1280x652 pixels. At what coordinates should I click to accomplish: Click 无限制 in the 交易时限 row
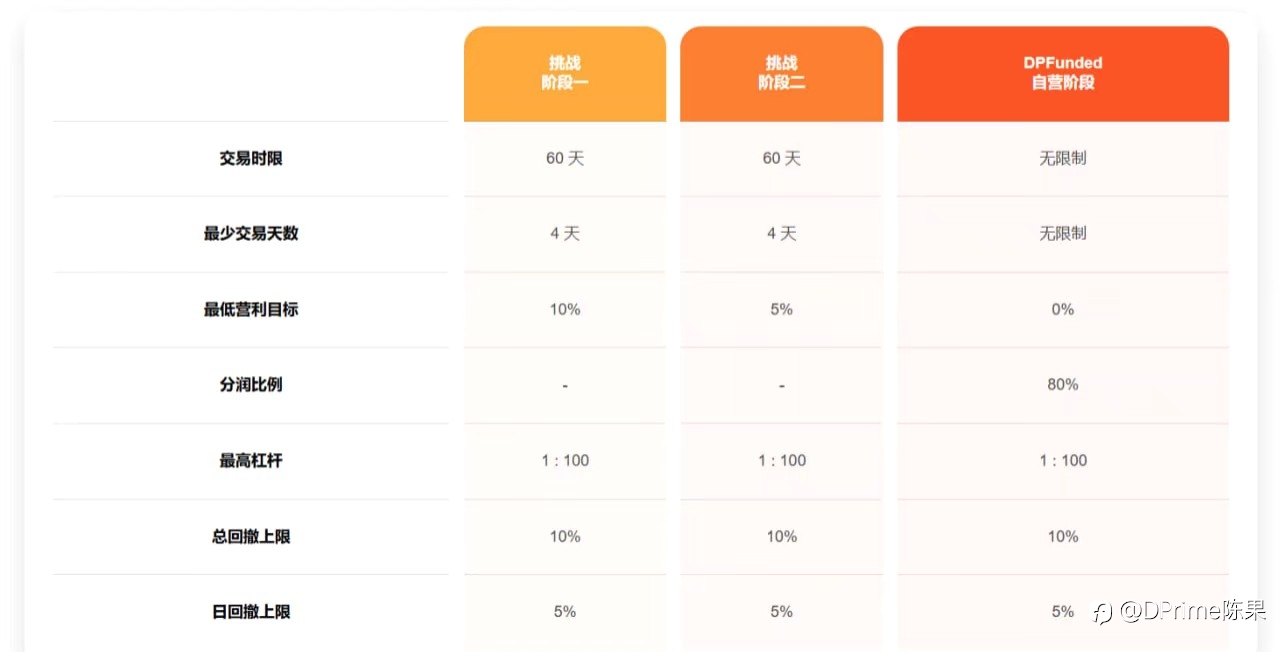point(1063,158)
